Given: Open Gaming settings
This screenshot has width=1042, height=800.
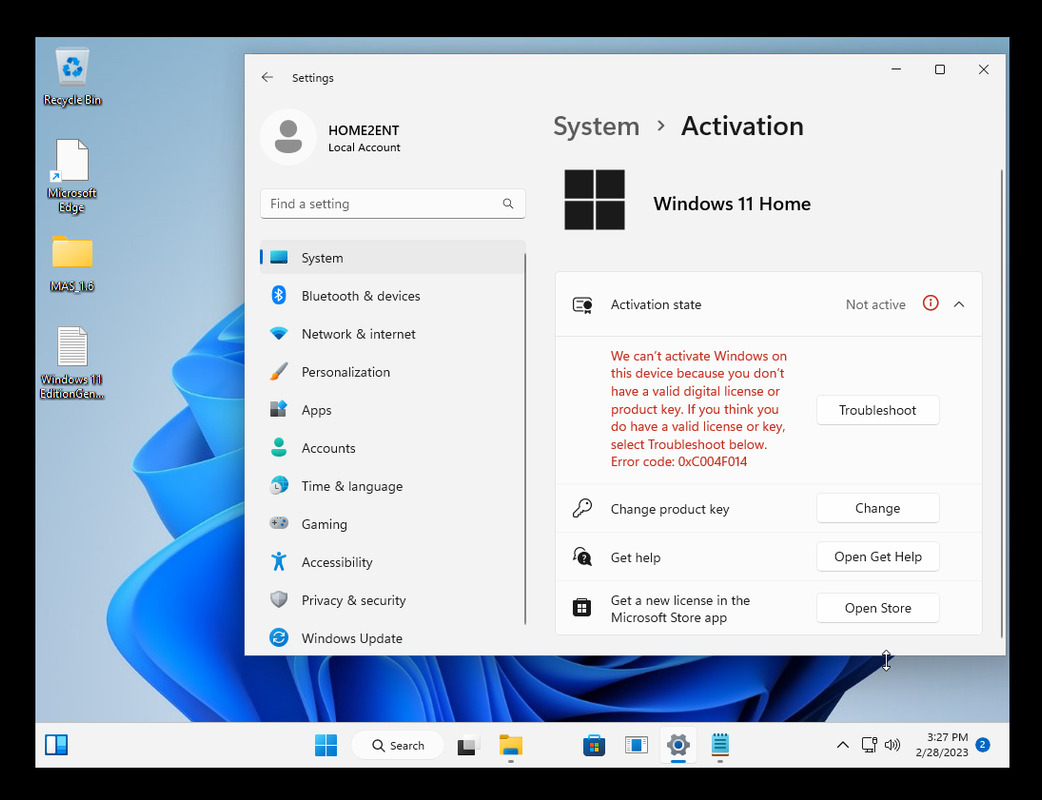Looking at the screenshot, I should pyautogui.click(x=392, y=524).
